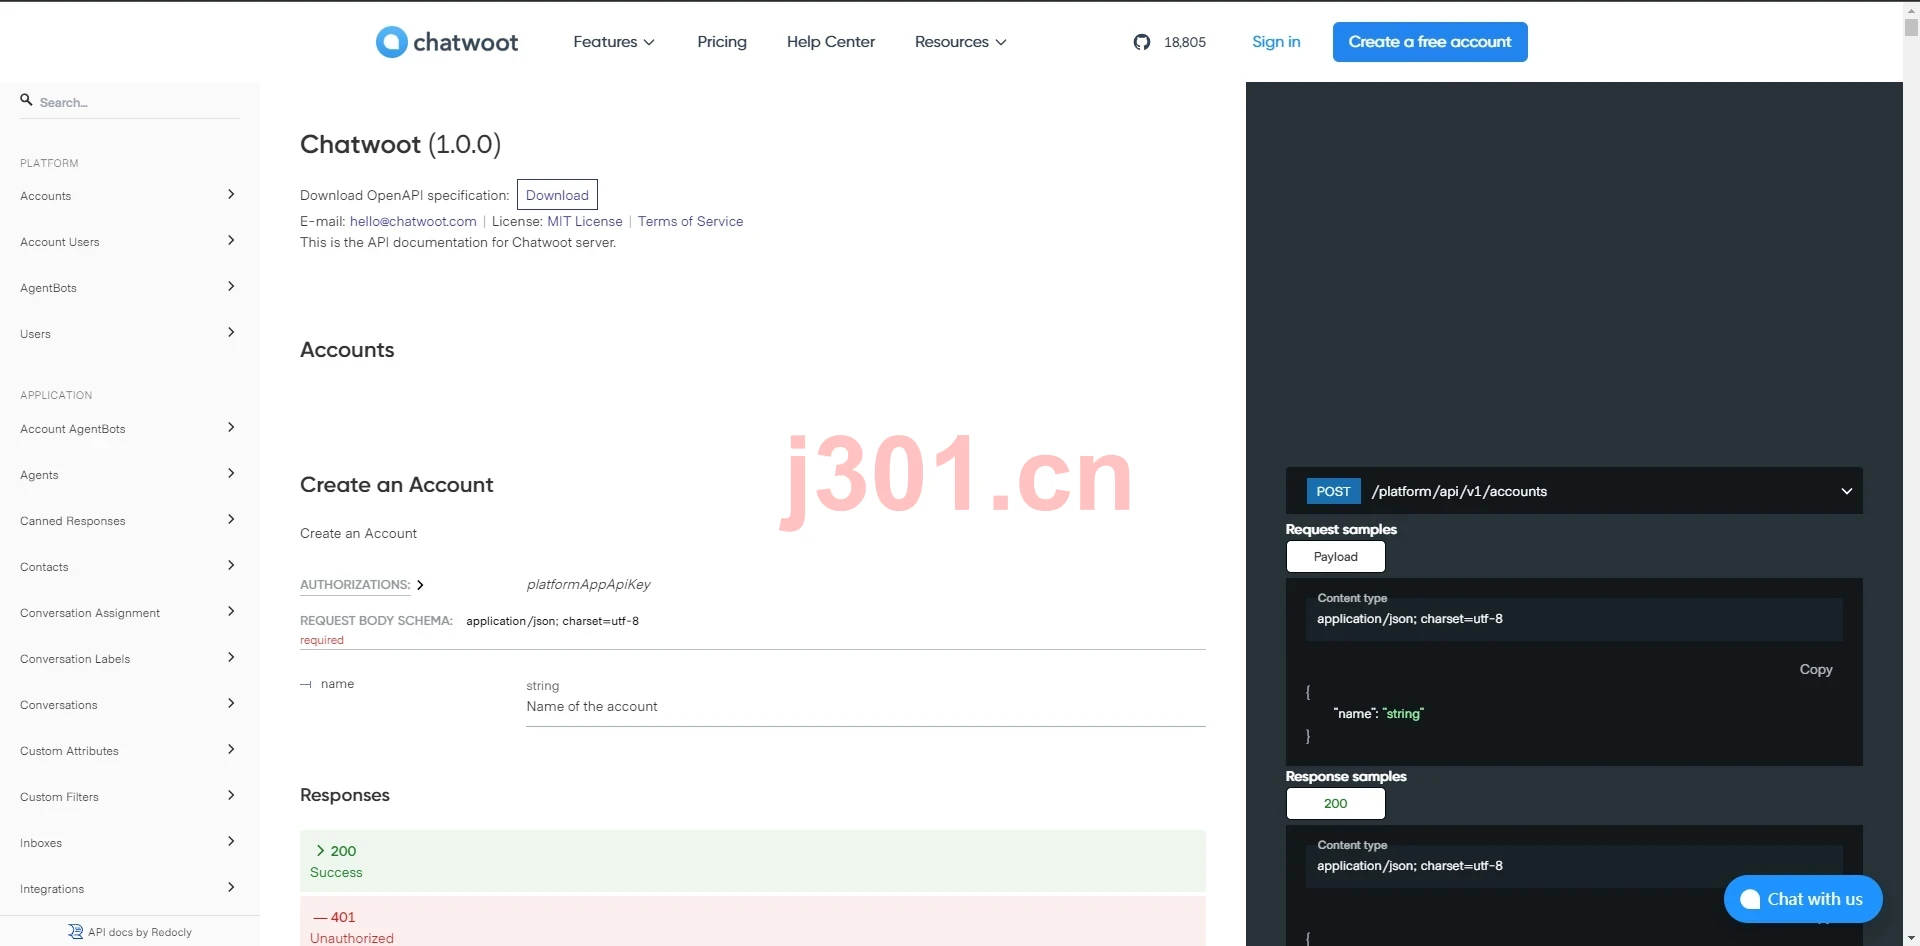The width and height of the screenshot is (1920, 946).
Task: Click the Redocly logo icon
Action: 75,932
